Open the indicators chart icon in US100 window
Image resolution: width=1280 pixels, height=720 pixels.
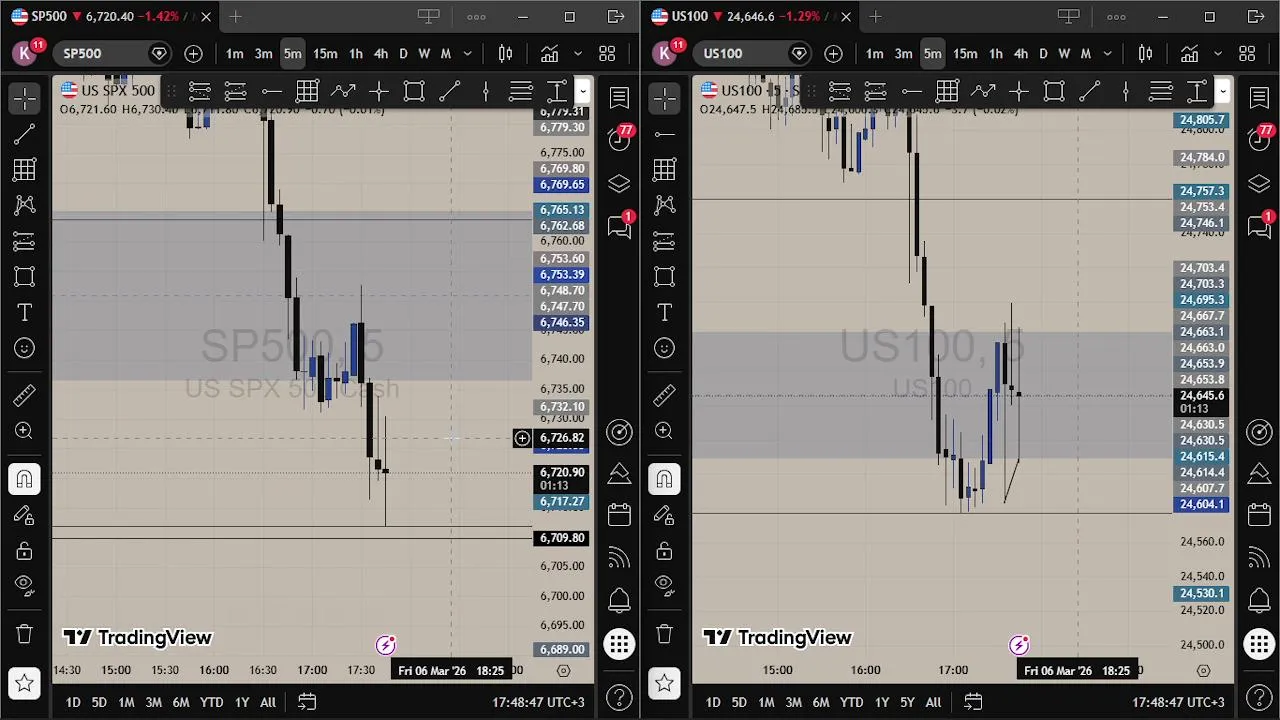click(1189, 54)
